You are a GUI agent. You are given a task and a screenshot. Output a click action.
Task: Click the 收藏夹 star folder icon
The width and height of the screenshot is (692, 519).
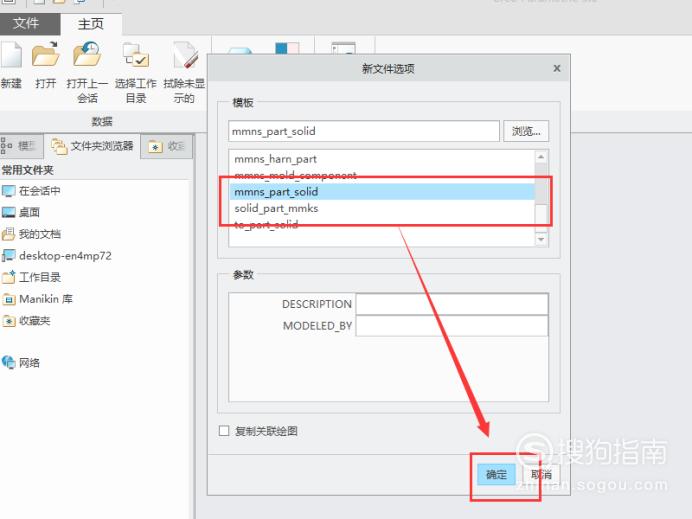point(8,320)
